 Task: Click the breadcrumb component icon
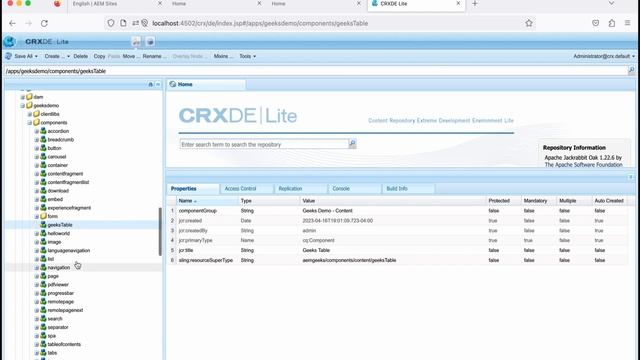coord(43,140)
